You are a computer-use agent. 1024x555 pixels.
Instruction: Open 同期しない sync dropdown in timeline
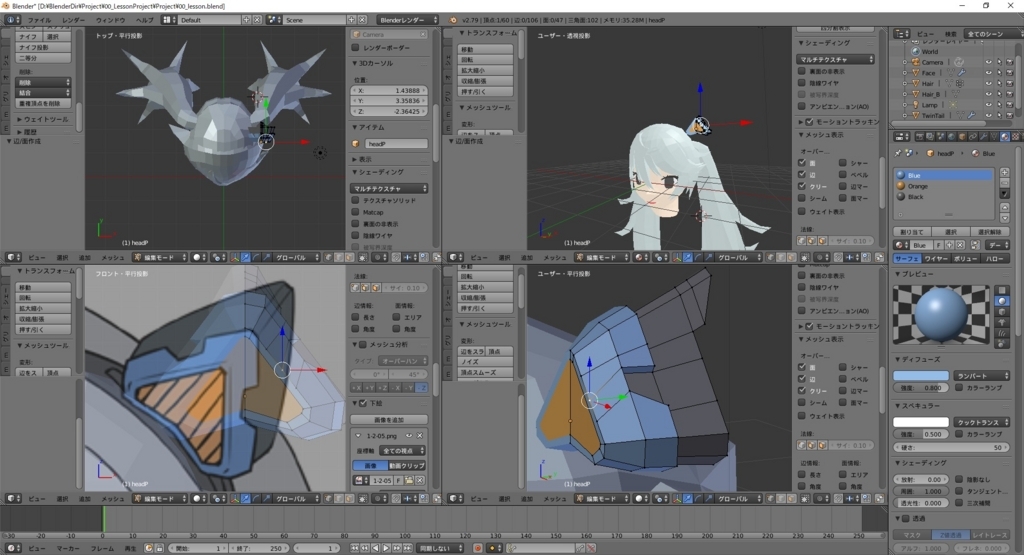440,548
